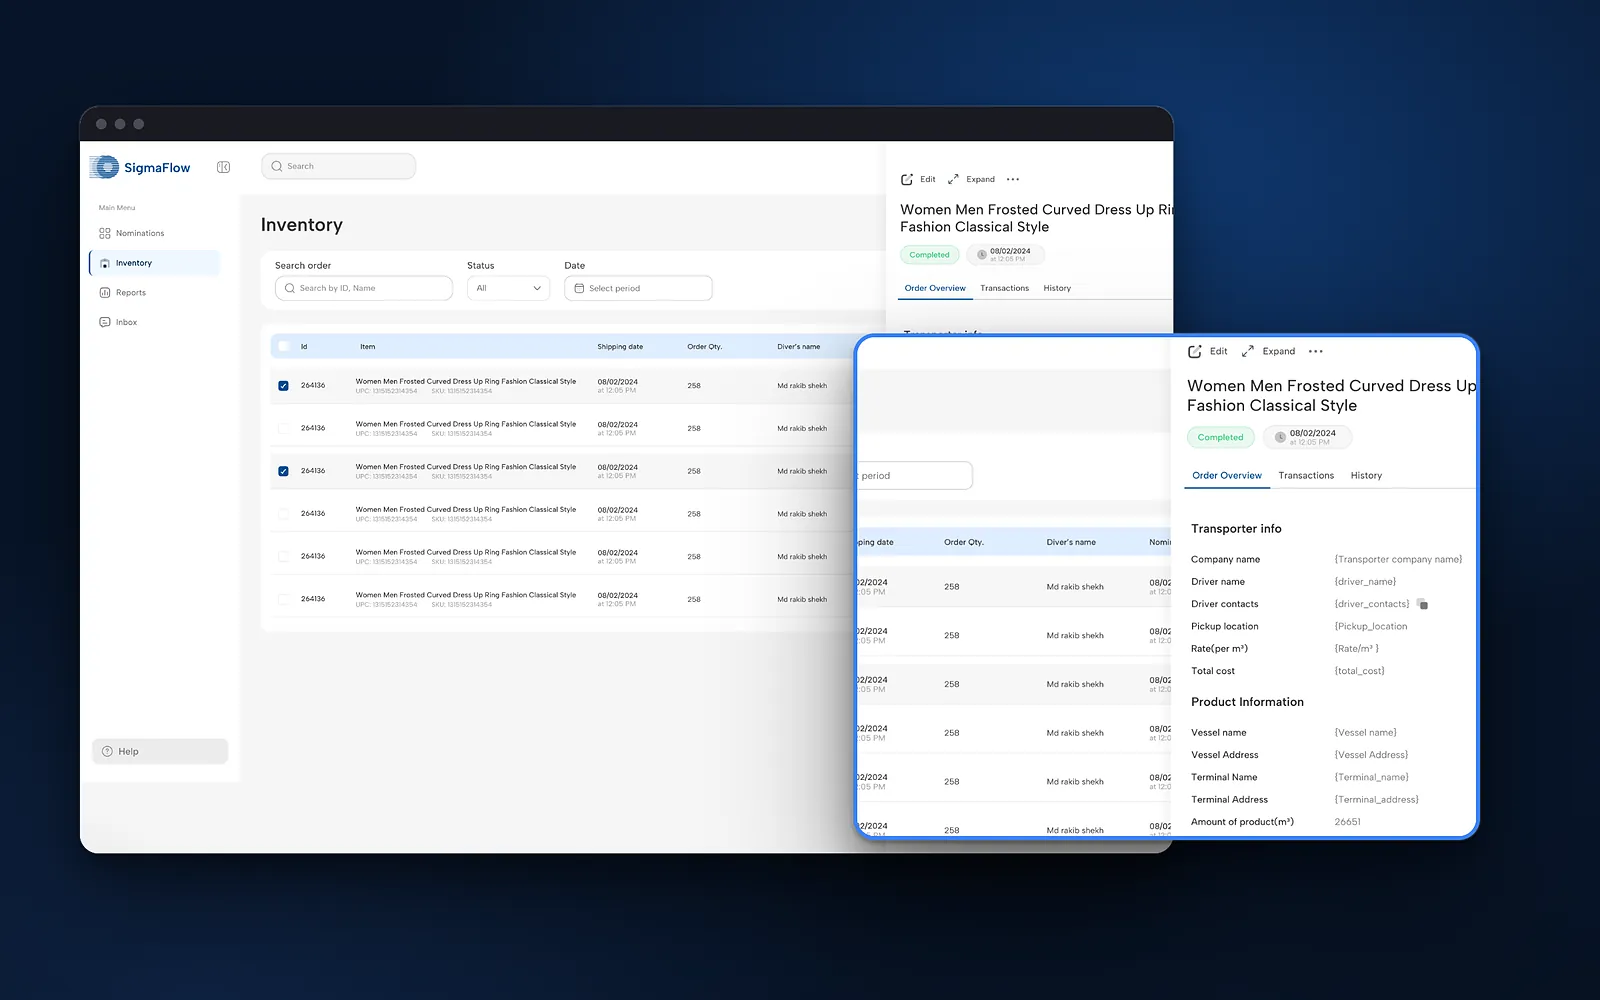
Task: Open the three-dot menu in the zoomed callout
Action: point(1316,351)
